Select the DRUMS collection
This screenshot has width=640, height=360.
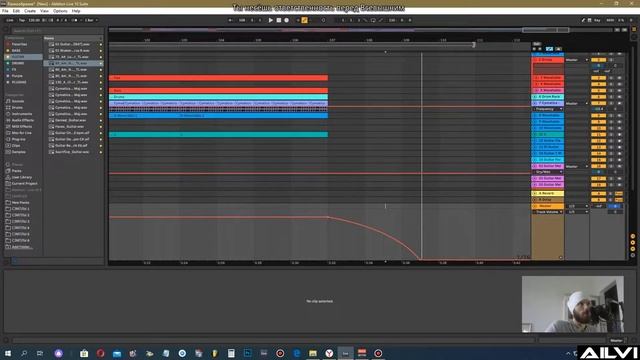tap(18, 63)
